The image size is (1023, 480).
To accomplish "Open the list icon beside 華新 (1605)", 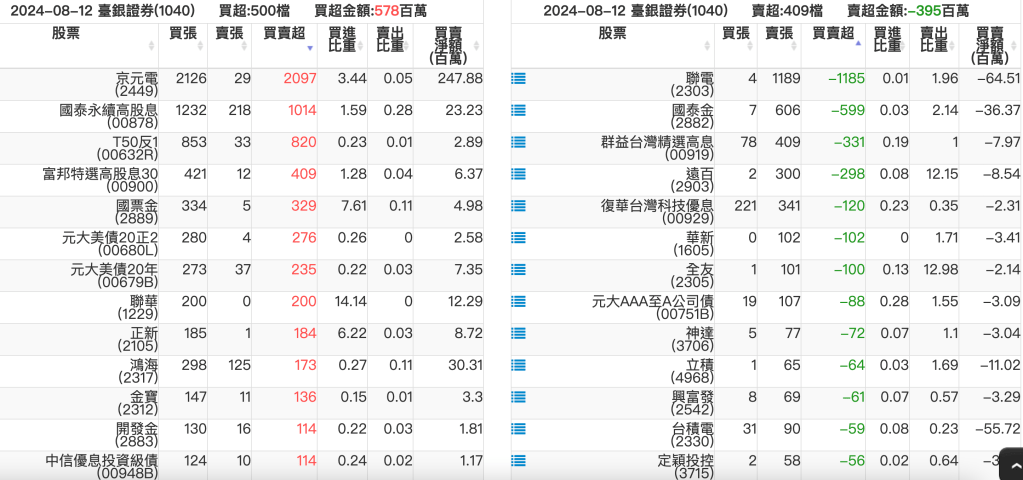I will 518,238.
